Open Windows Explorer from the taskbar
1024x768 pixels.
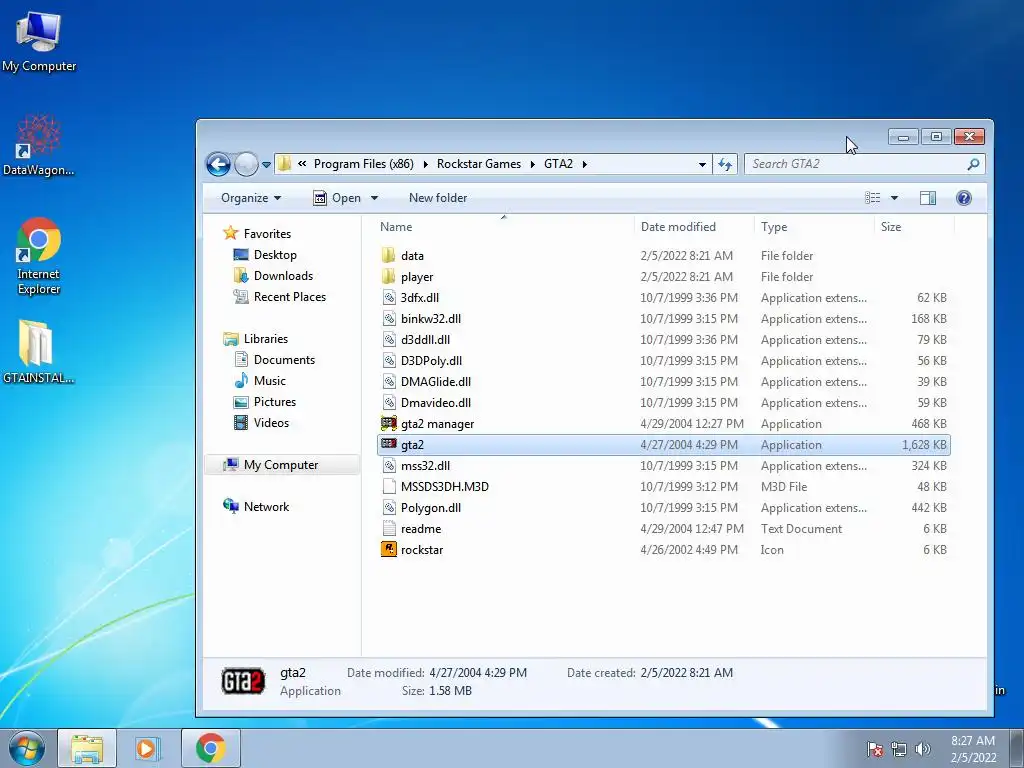click(x=87, y=748)
